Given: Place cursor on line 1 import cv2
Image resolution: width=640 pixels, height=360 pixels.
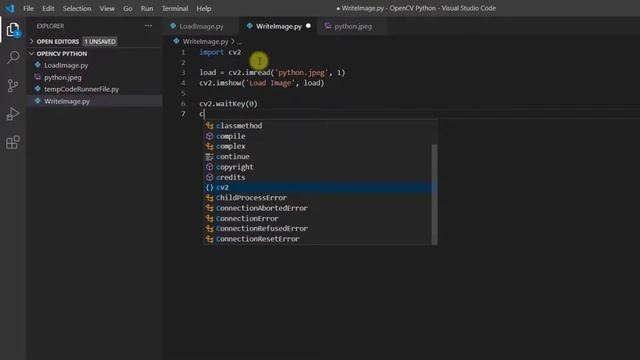Looking at the screenshot, I should (x=220, y=52).
